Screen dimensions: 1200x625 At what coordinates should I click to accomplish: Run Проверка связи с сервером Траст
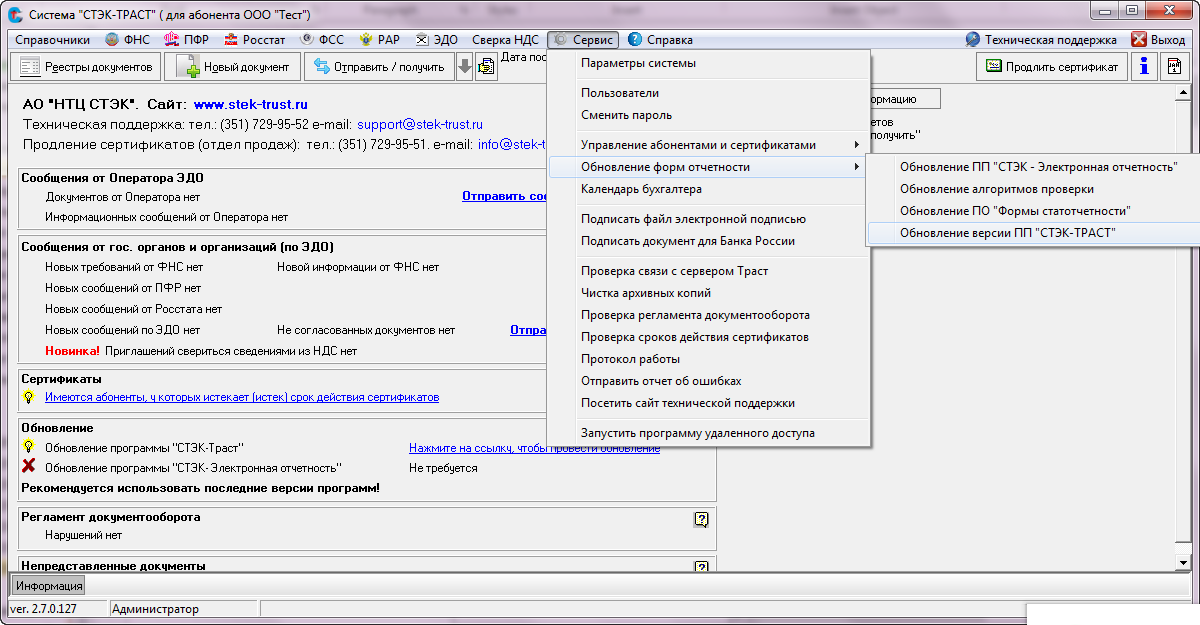point(710,271)
